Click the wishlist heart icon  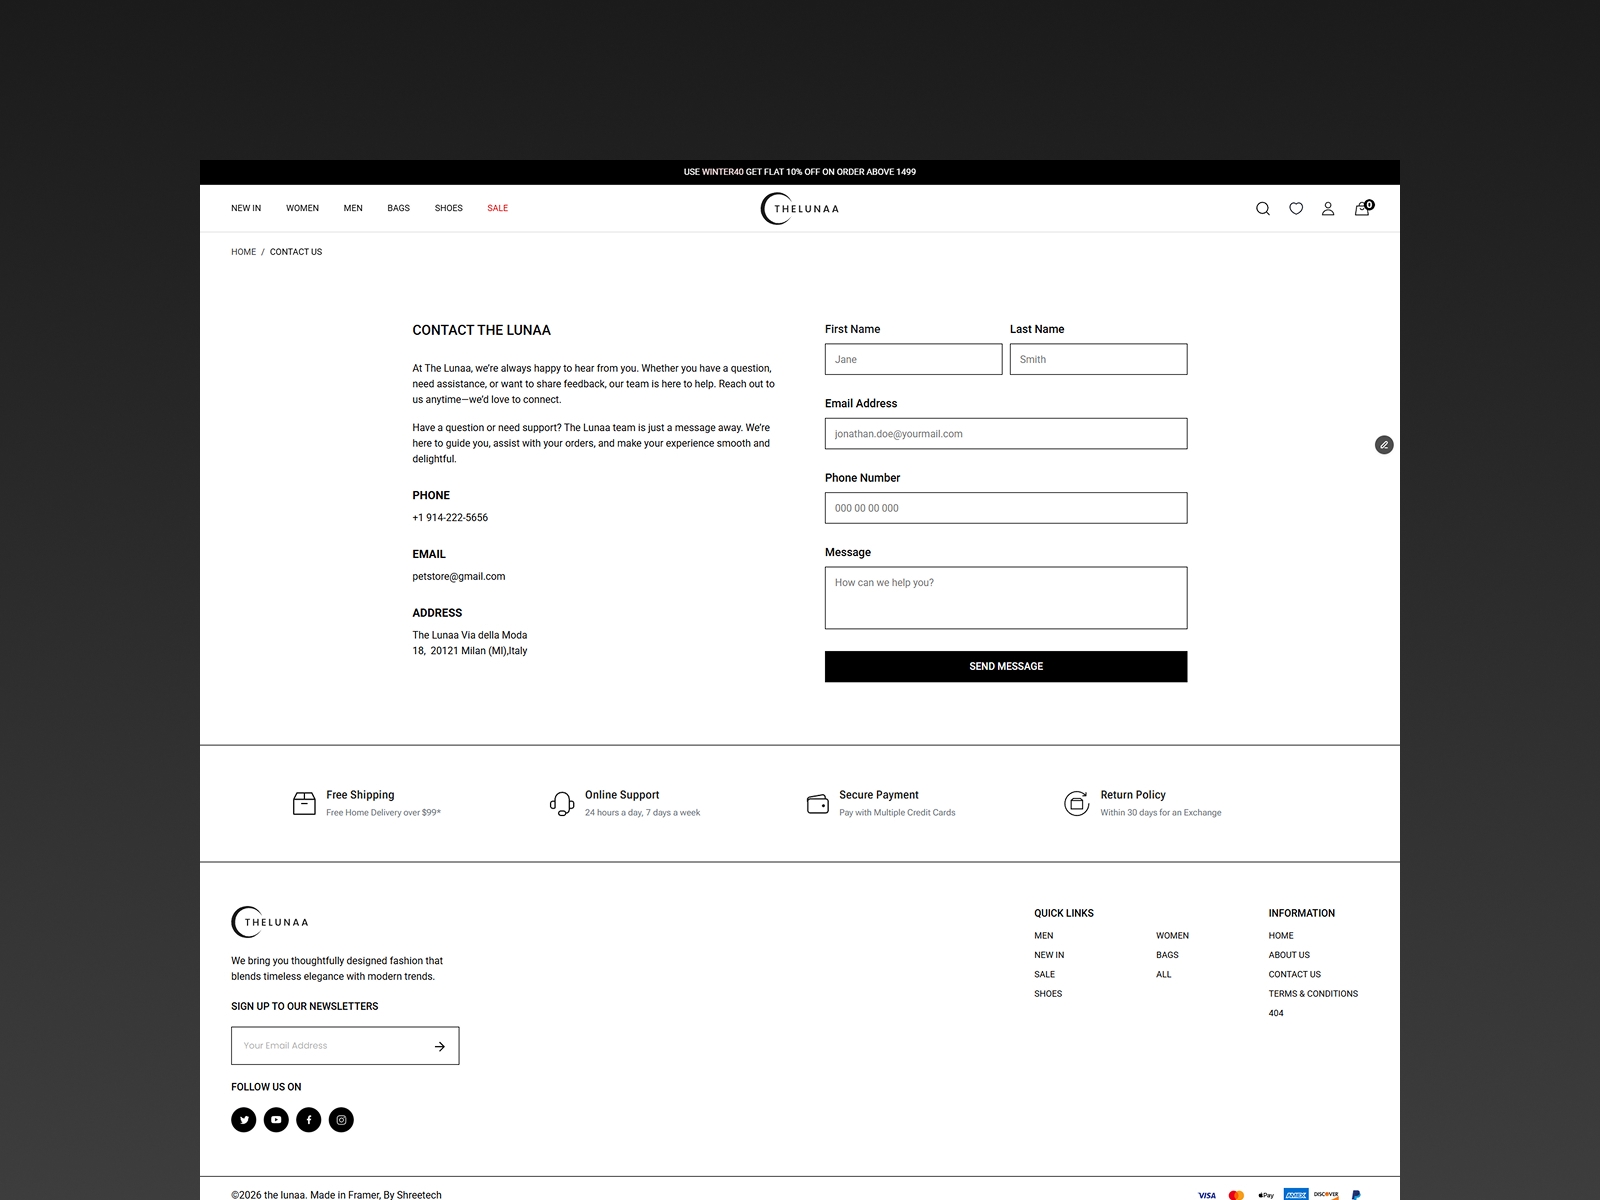point(1296,208)
